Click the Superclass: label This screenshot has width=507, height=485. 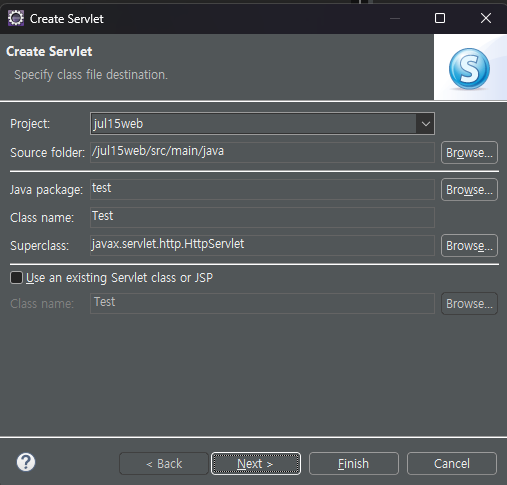tap(39, 246)
